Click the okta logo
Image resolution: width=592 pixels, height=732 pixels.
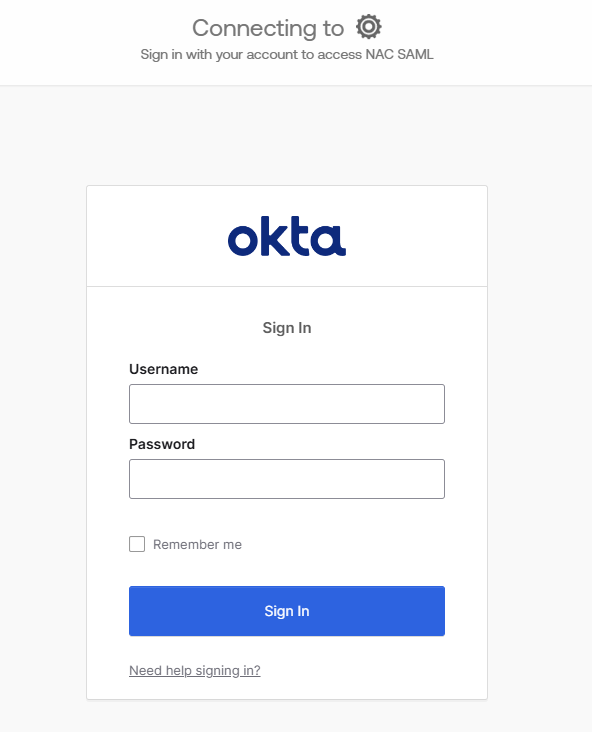(287, 236)
